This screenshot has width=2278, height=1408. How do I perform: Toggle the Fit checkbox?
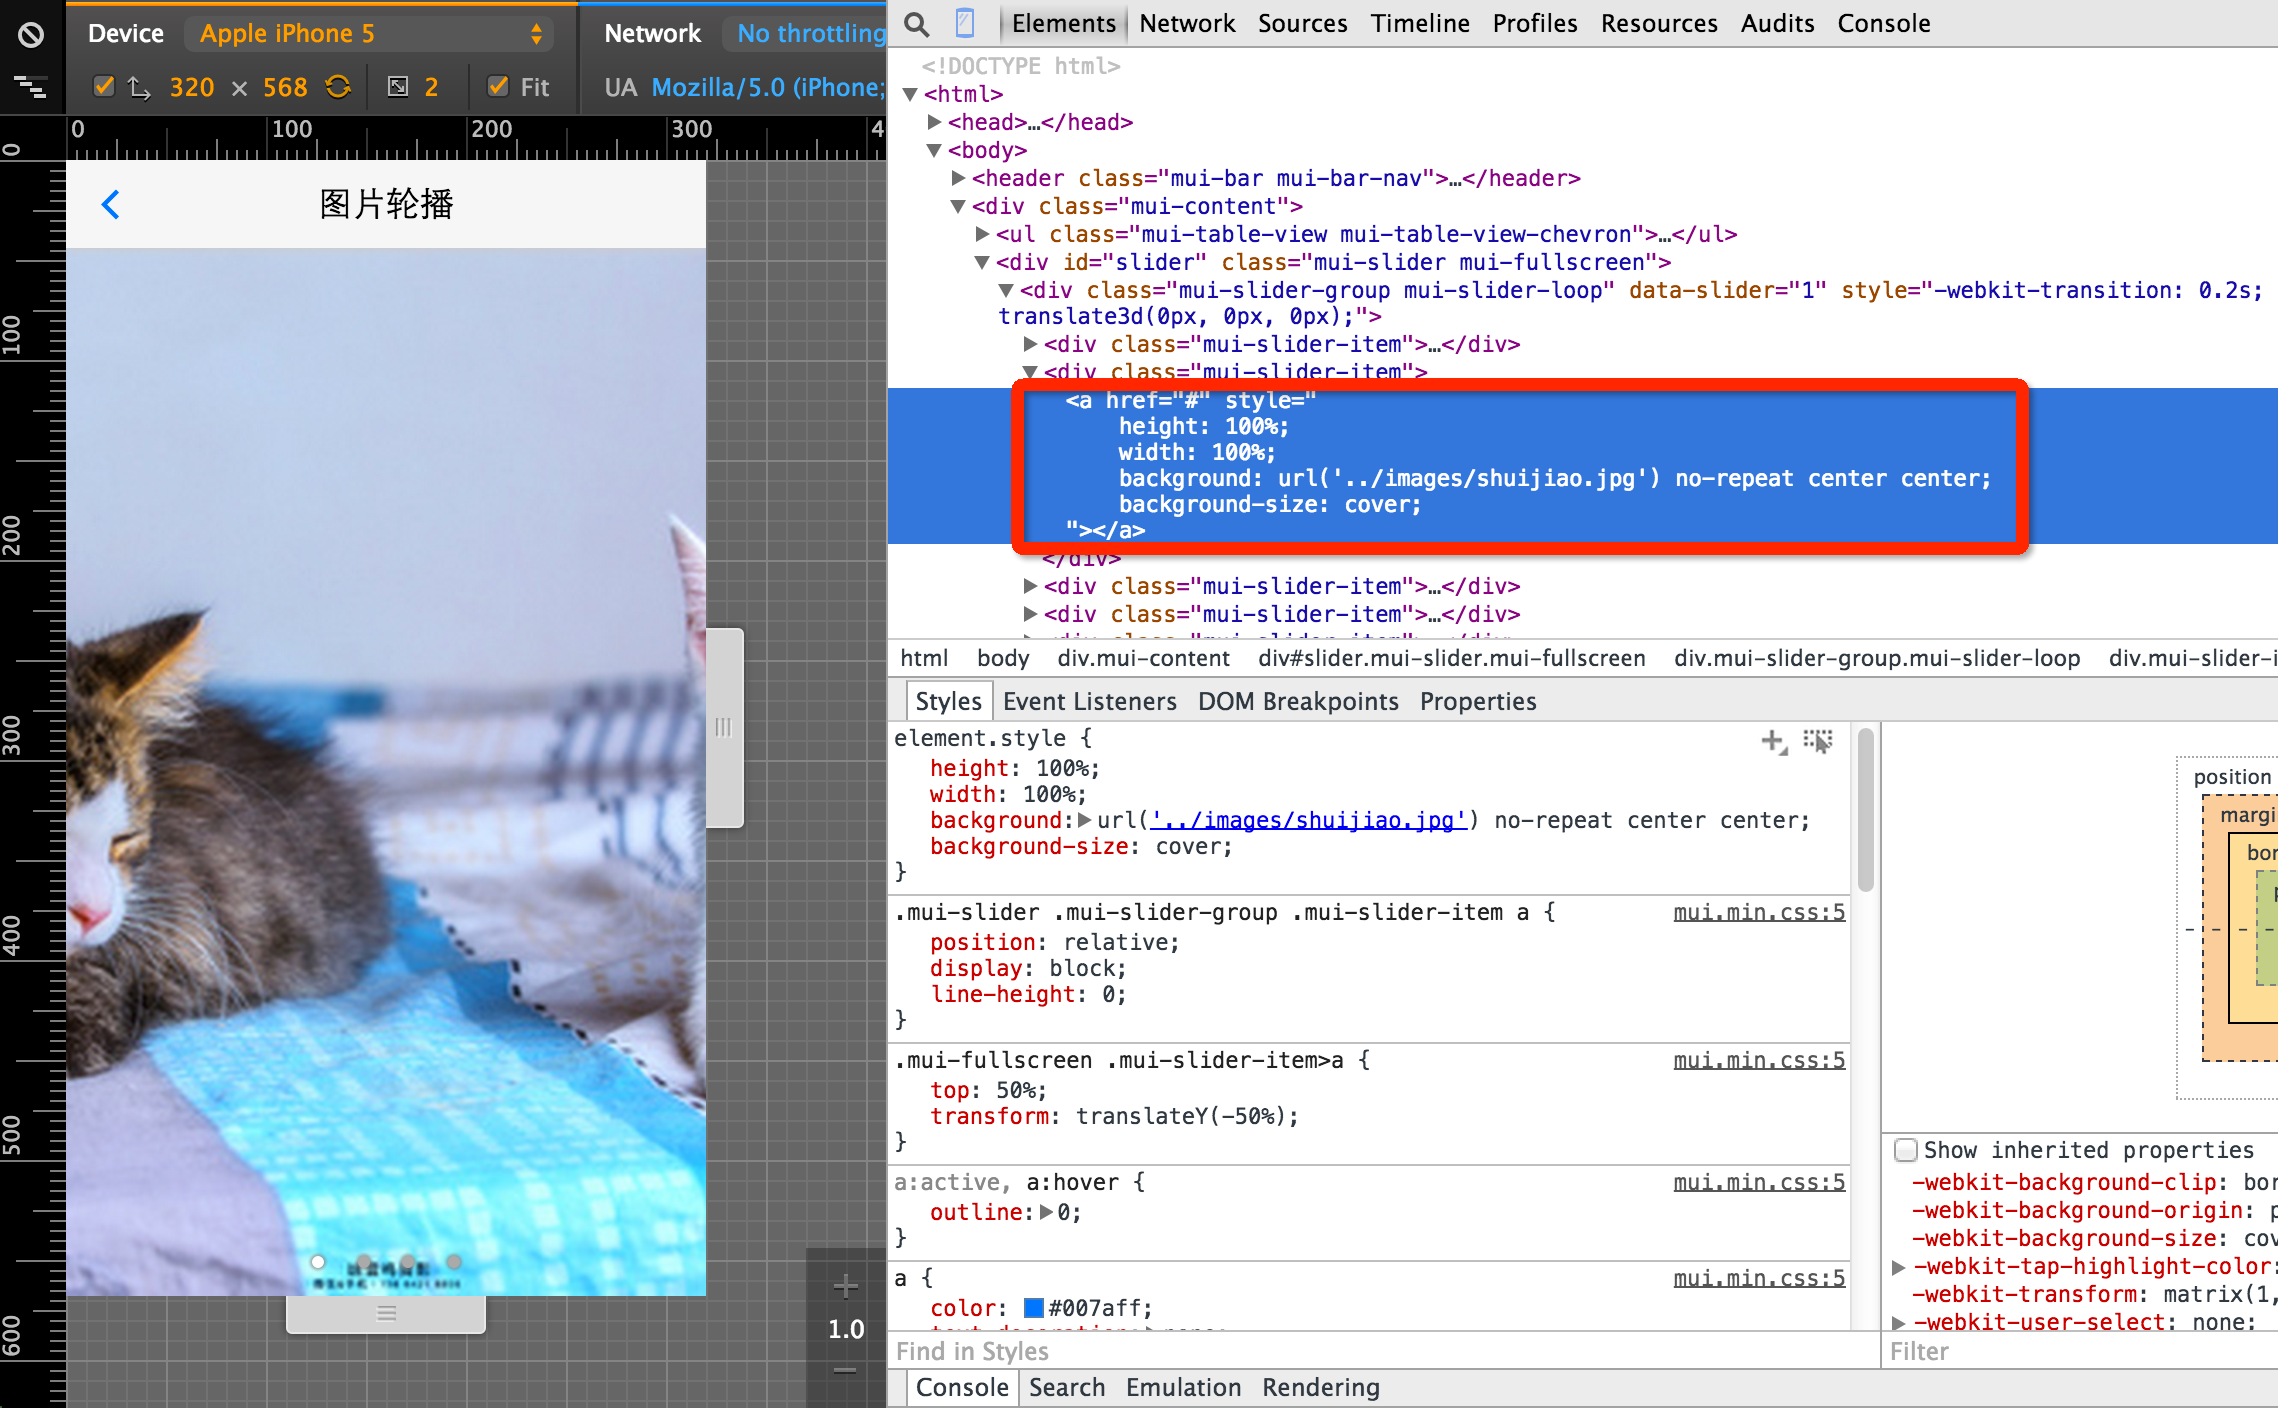click(498, 87)
